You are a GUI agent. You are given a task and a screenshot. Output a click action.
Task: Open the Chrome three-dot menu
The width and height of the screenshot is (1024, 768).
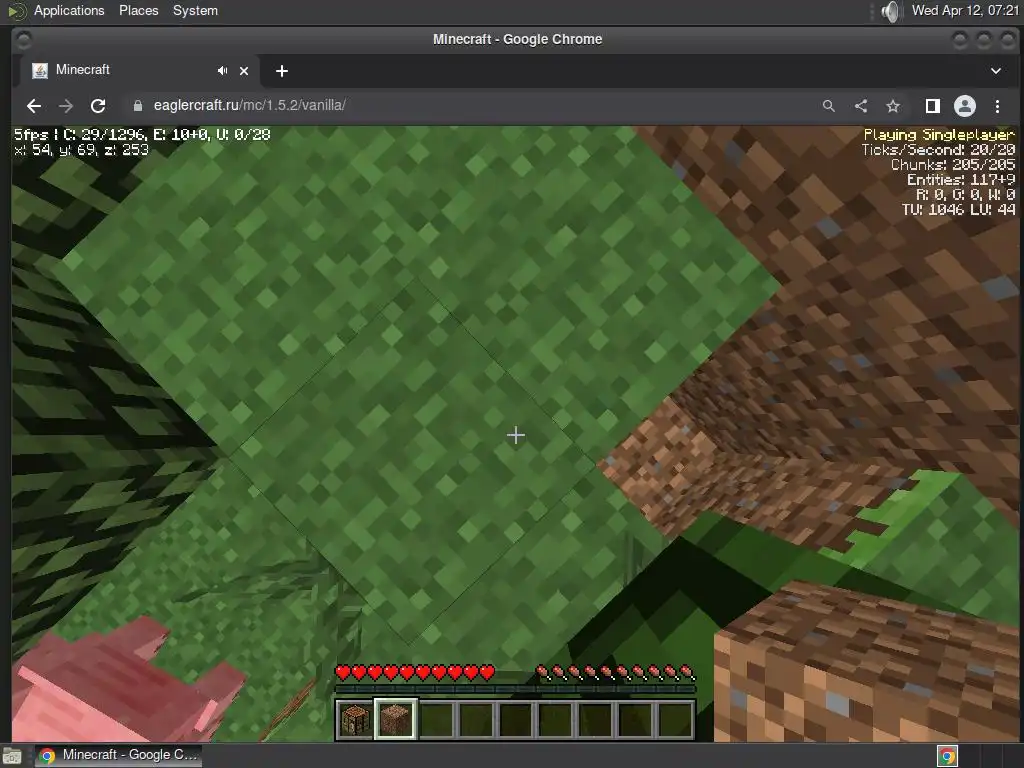tap(997, 106)
